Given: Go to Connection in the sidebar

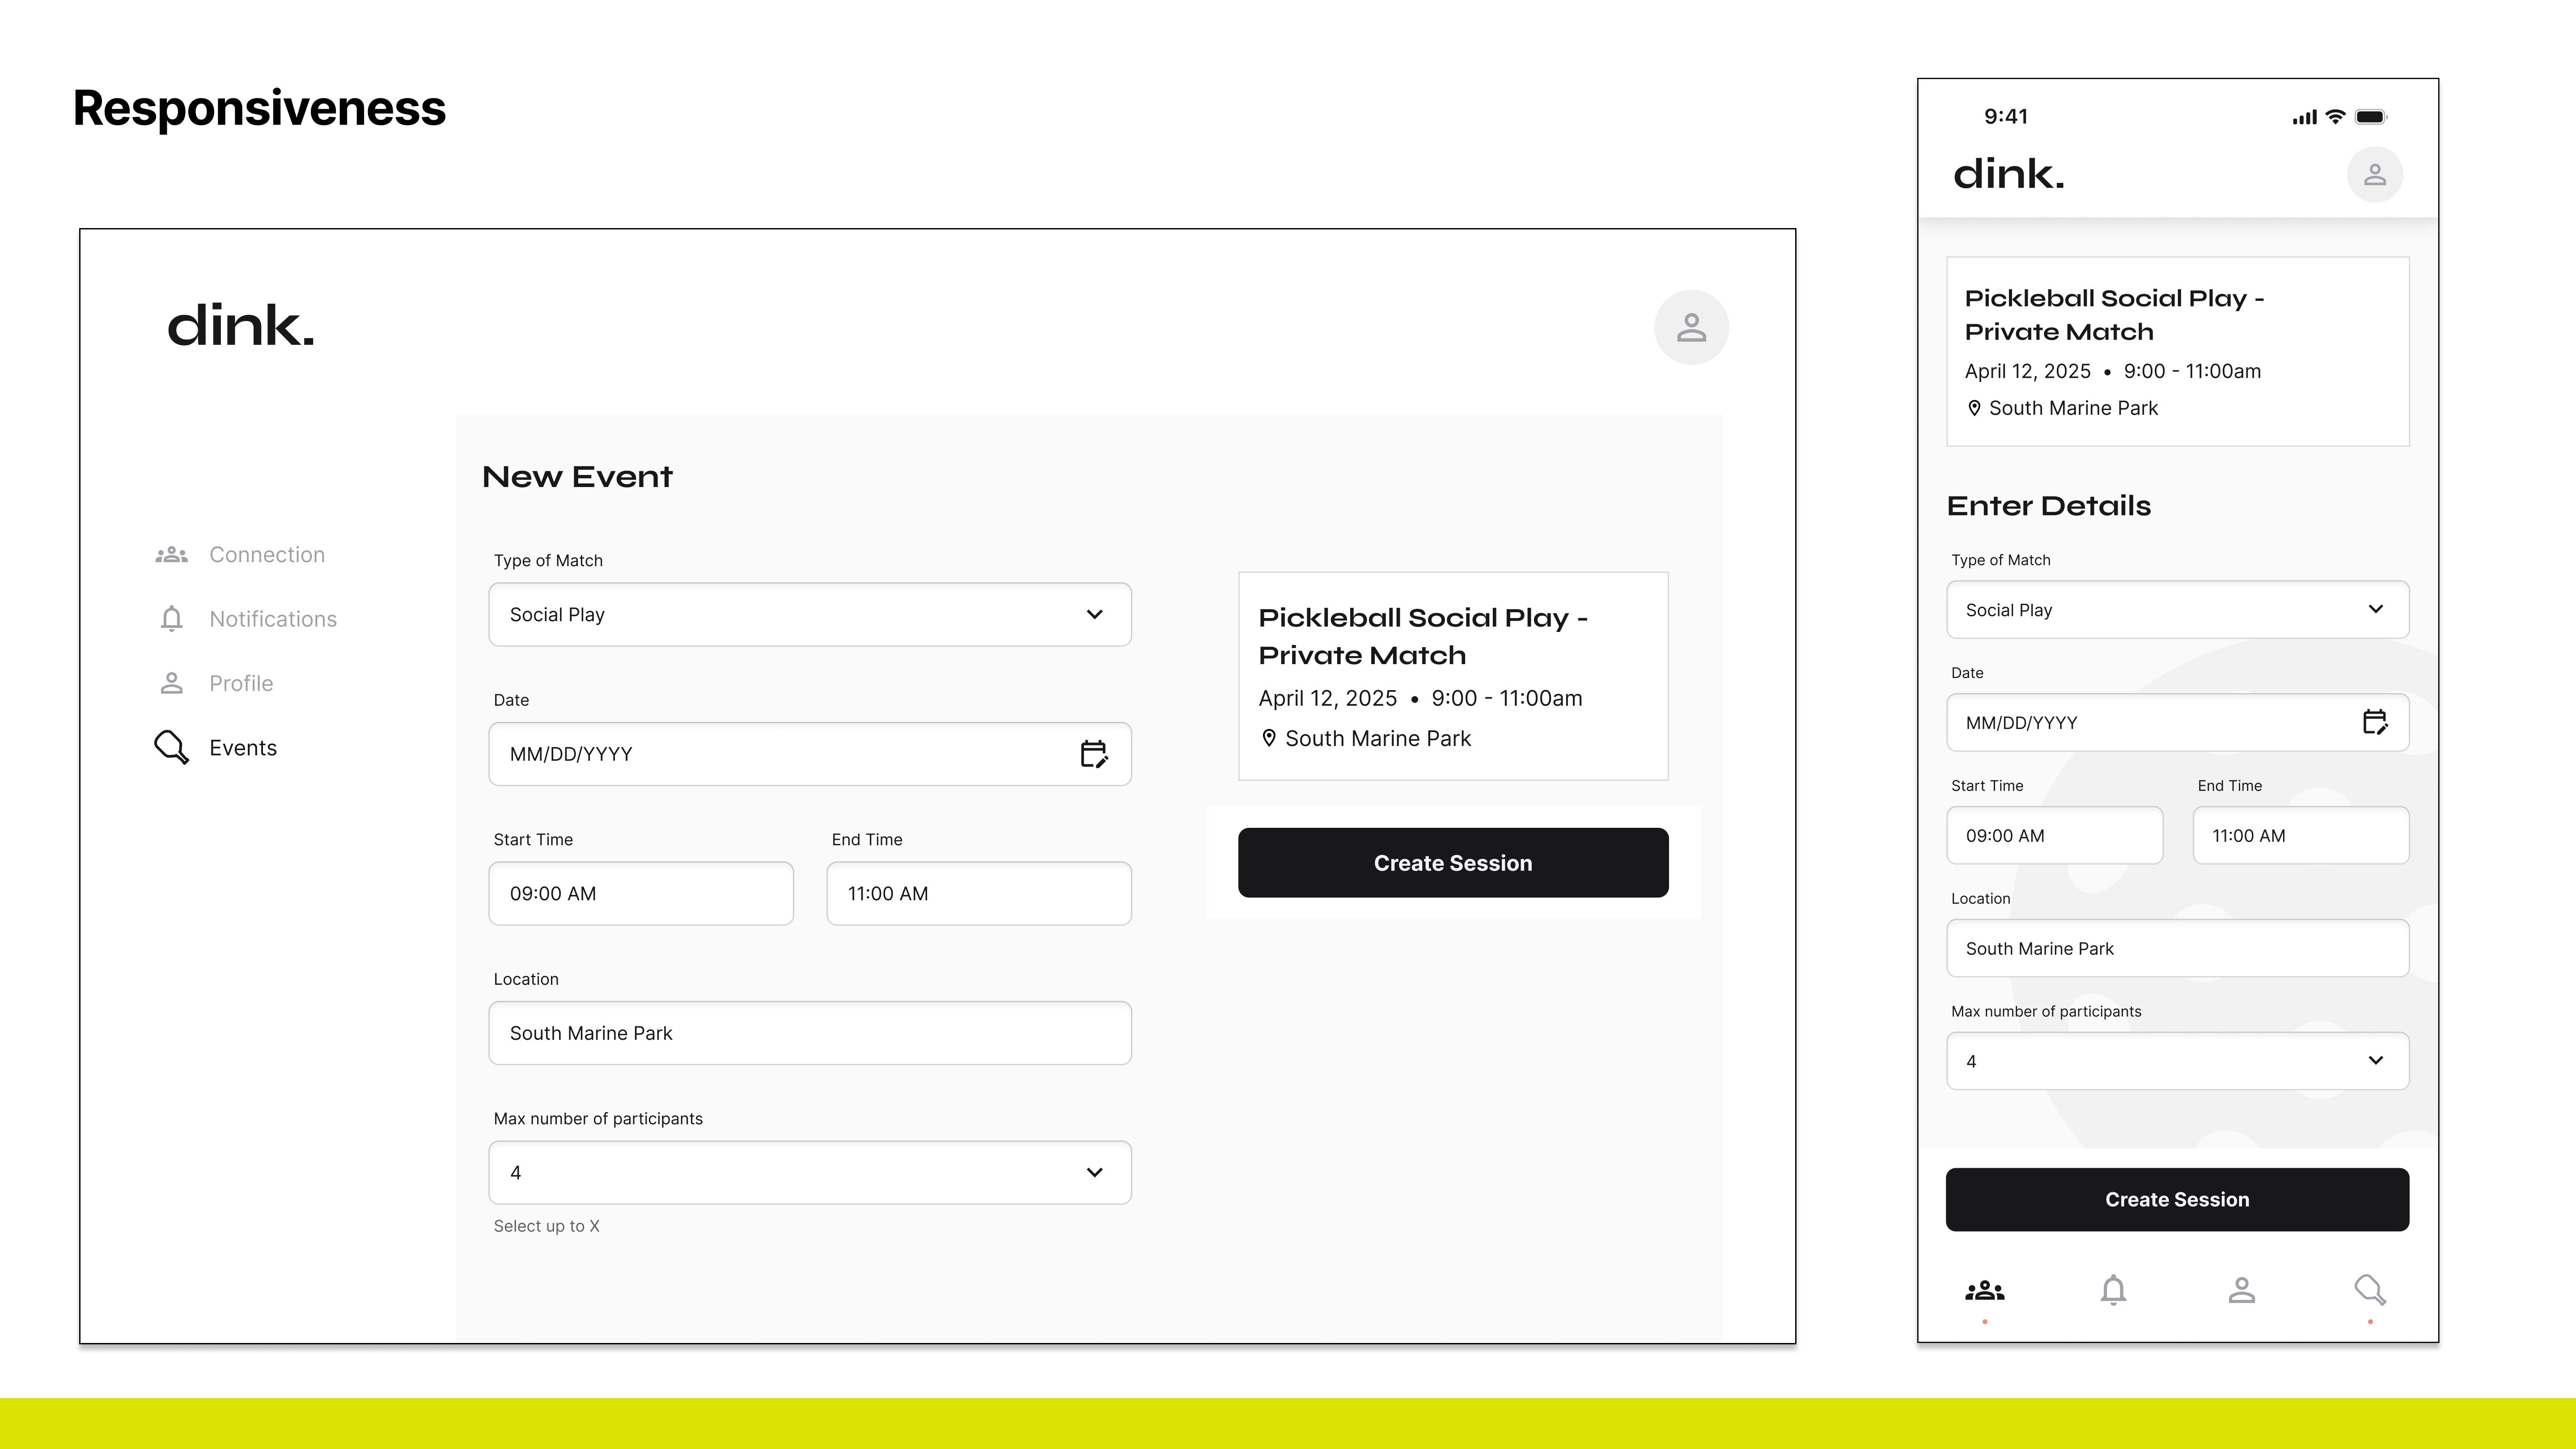Looking at the screenshot, I should click(240, 554).
